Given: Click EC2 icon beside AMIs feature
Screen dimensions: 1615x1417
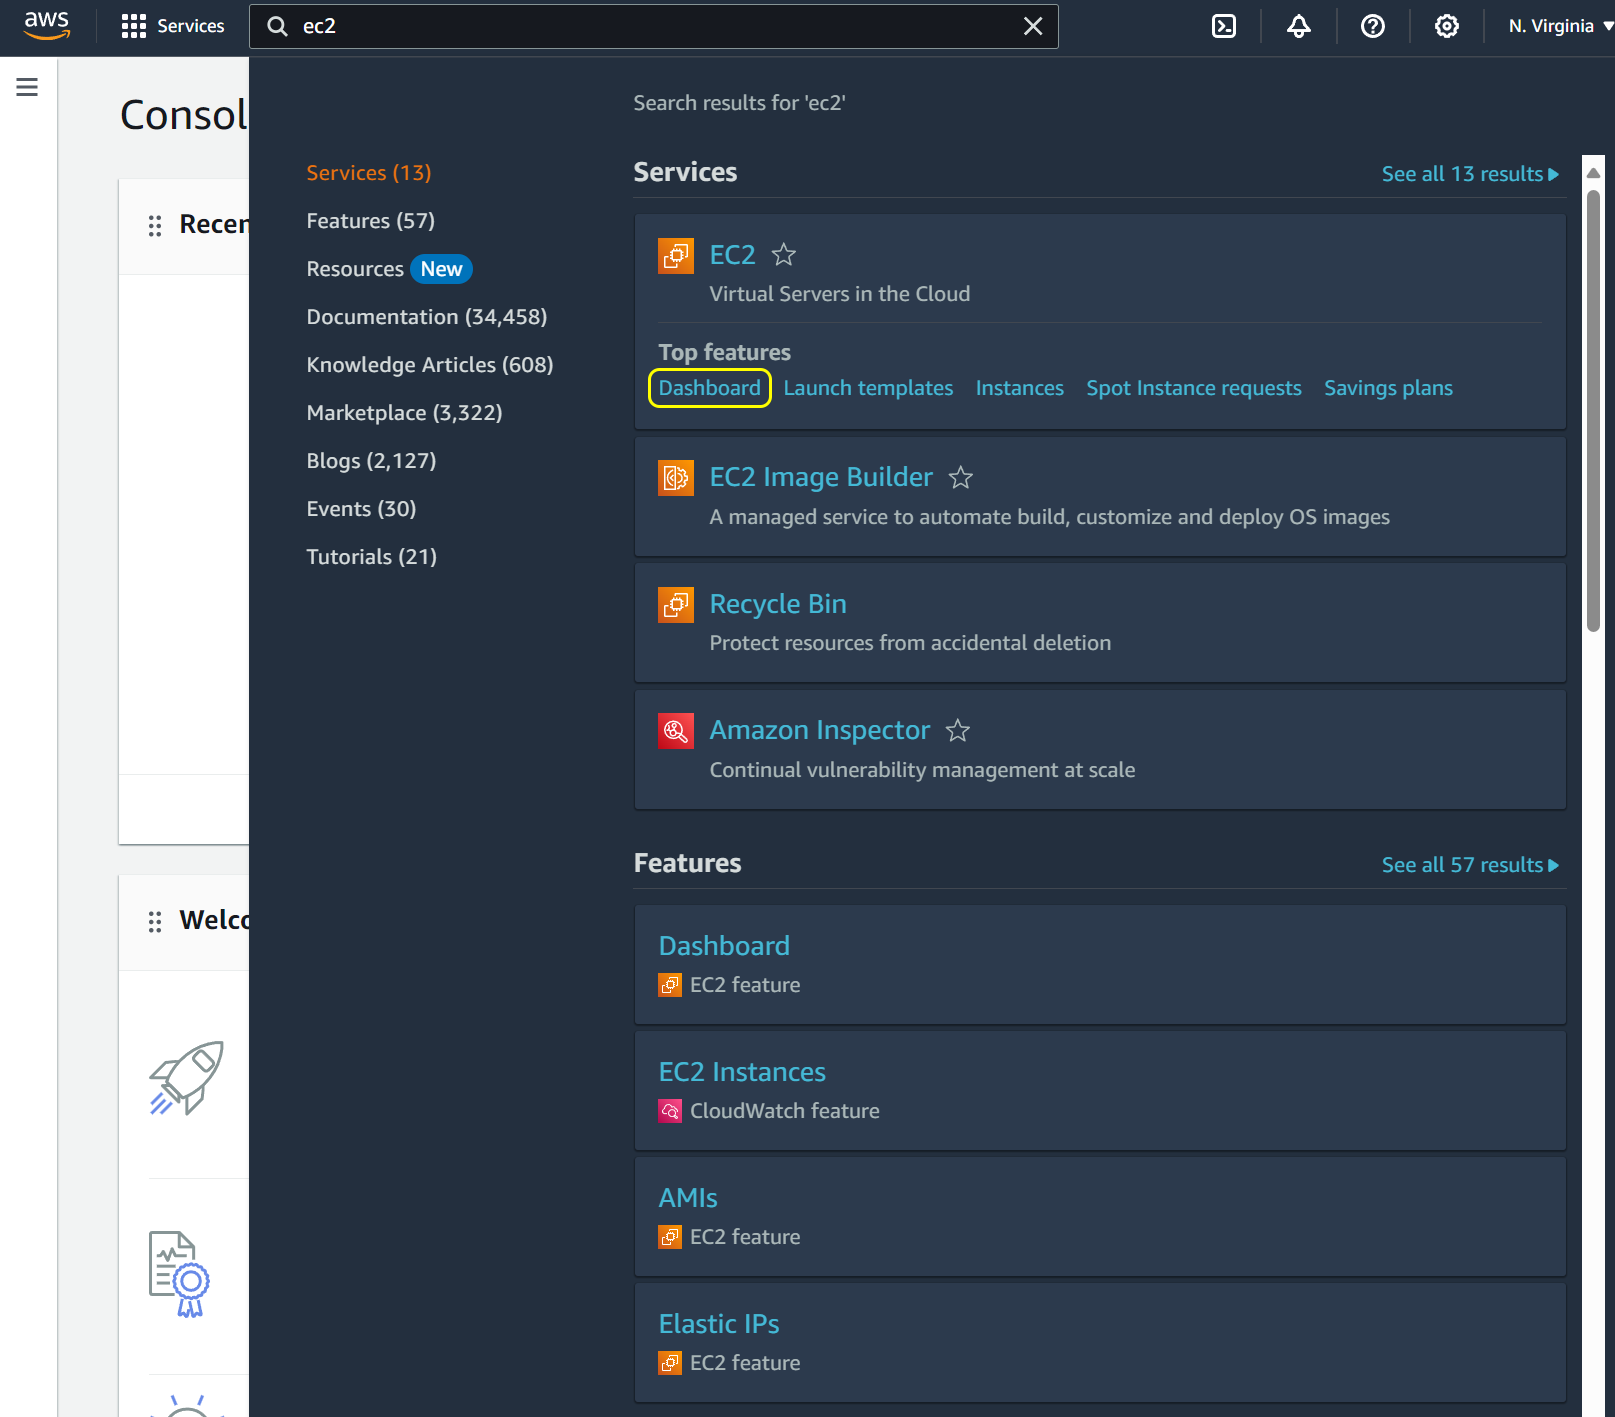Looking at the screenshot, I should [670, 1237].
